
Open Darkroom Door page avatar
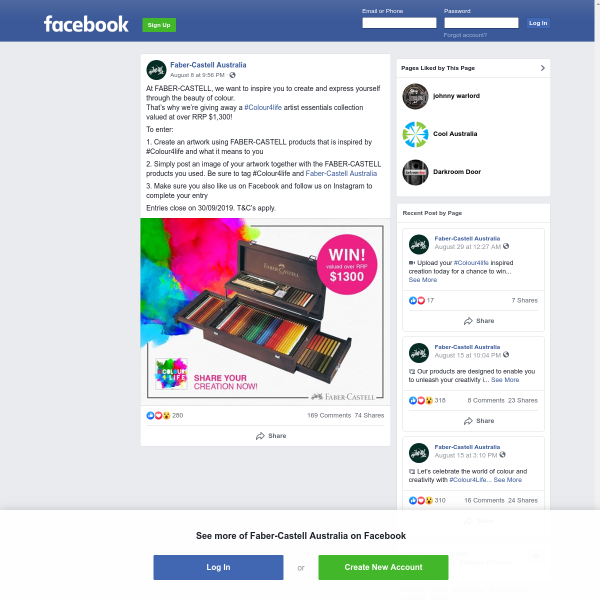415,172
